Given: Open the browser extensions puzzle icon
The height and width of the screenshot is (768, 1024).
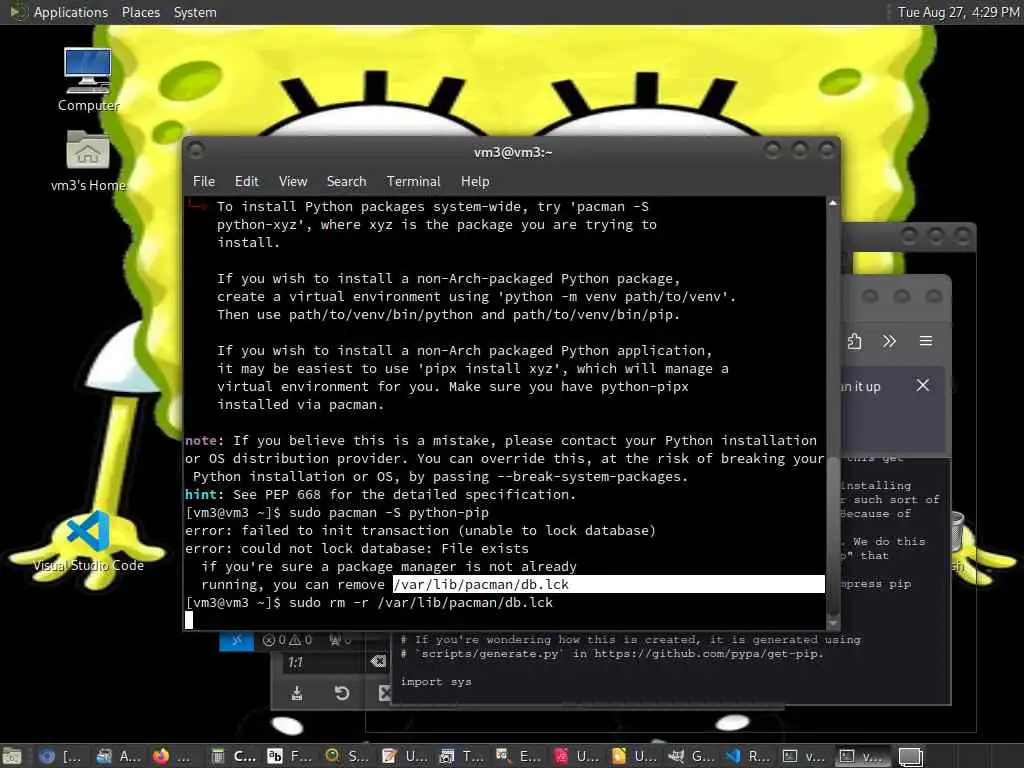Looking at the screenshot, I should 854,341.
